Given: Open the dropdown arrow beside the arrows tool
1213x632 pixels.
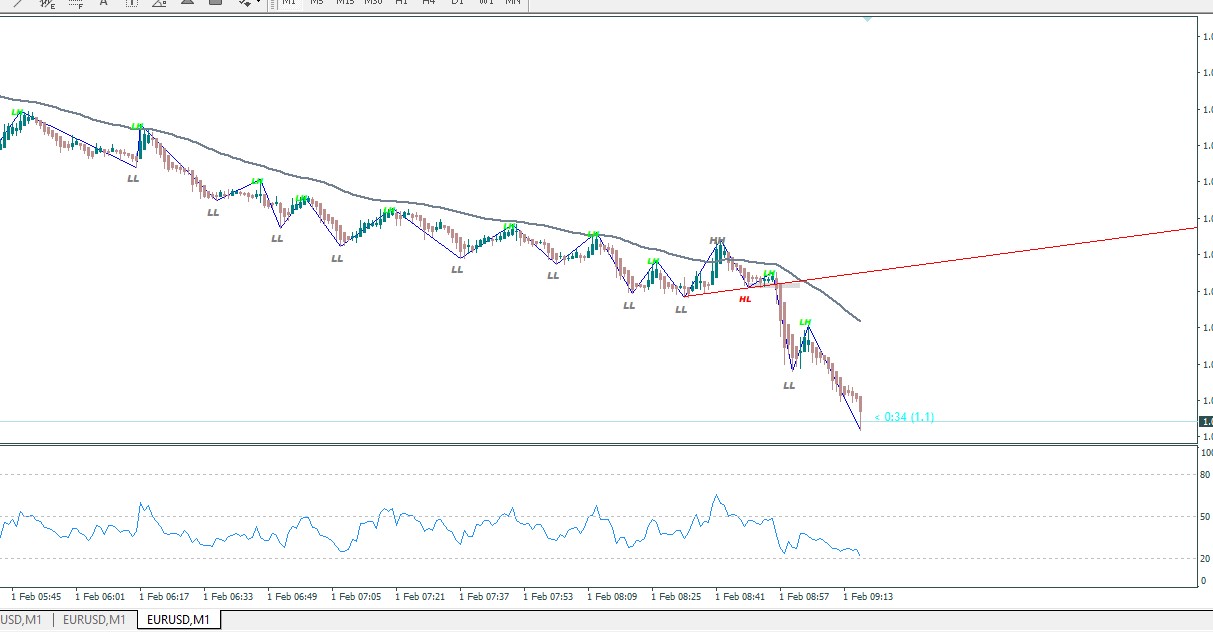Looking at the screenshot, I should [x=259, y=3].
